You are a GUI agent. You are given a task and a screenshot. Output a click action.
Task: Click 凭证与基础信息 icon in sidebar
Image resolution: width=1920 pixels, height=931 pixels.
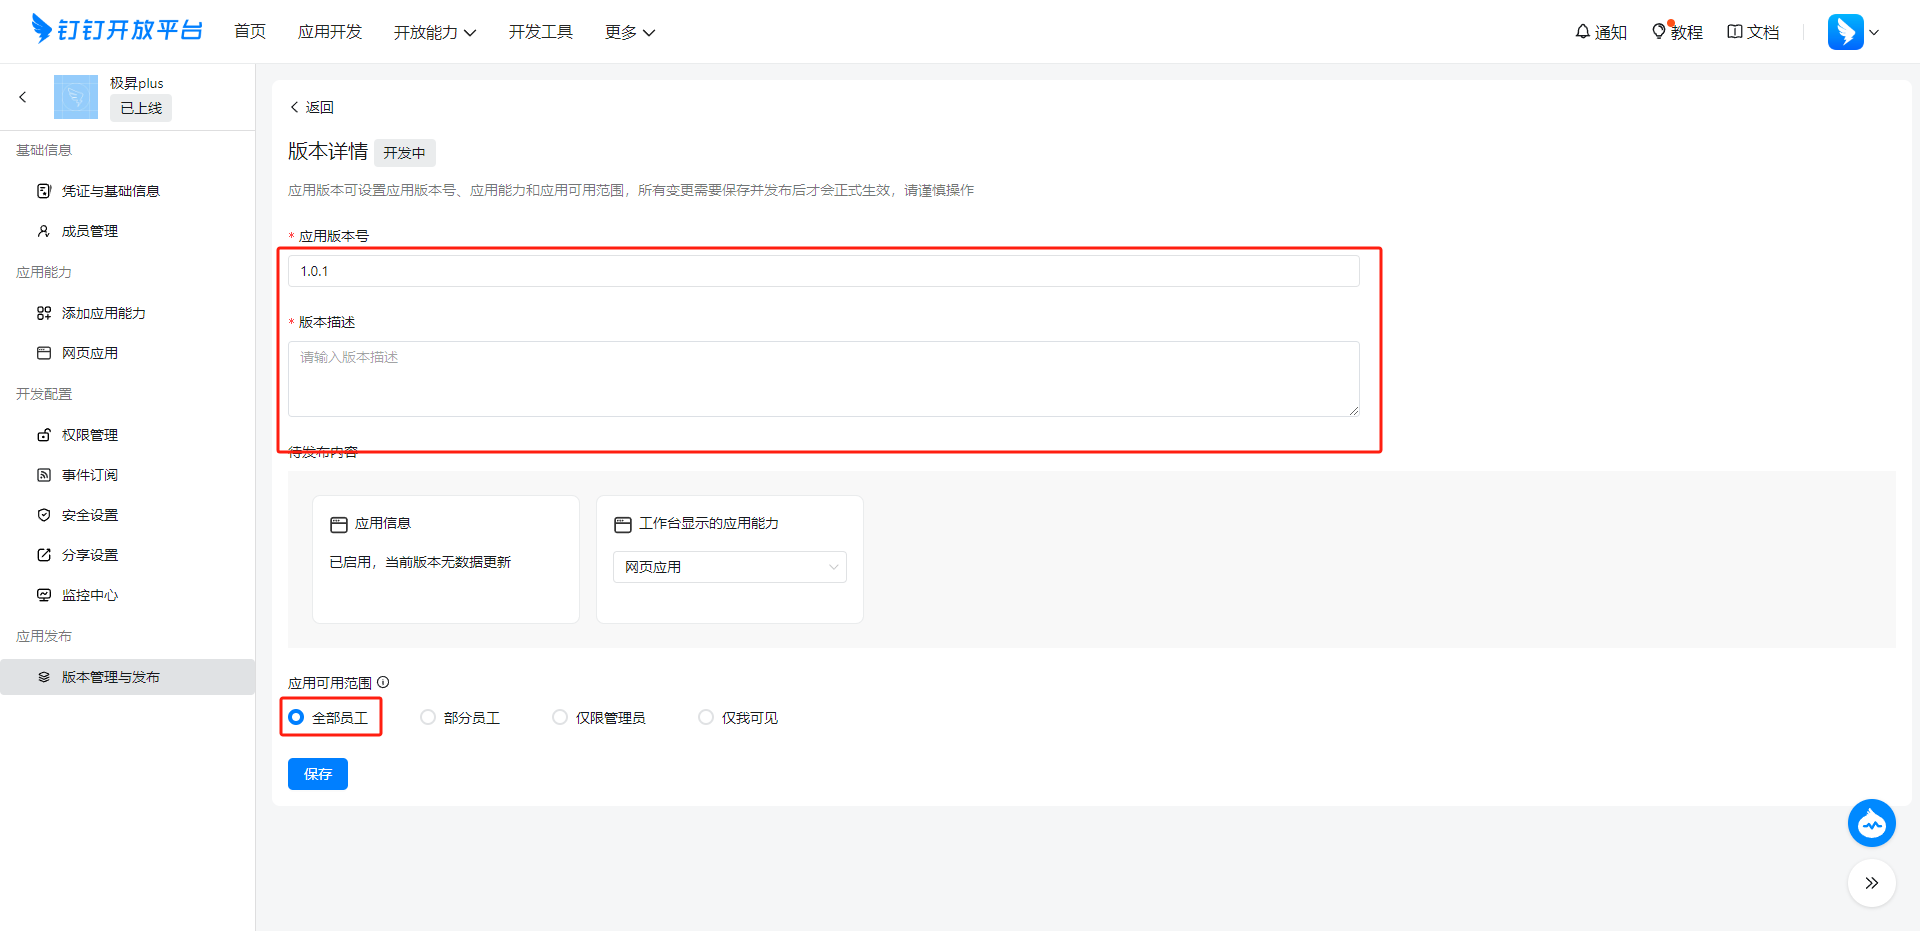(44, 191)
